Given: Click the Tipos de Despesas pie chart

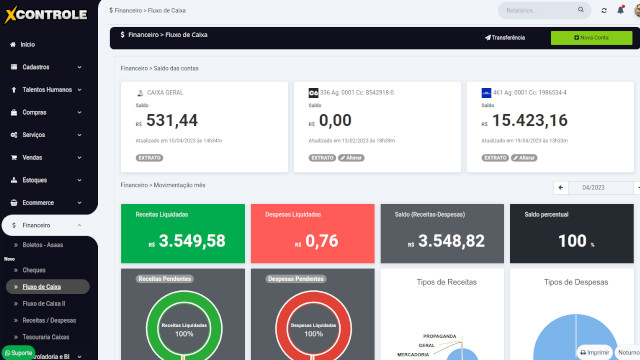Looking at the screenshot, I should tap(576, 337).
